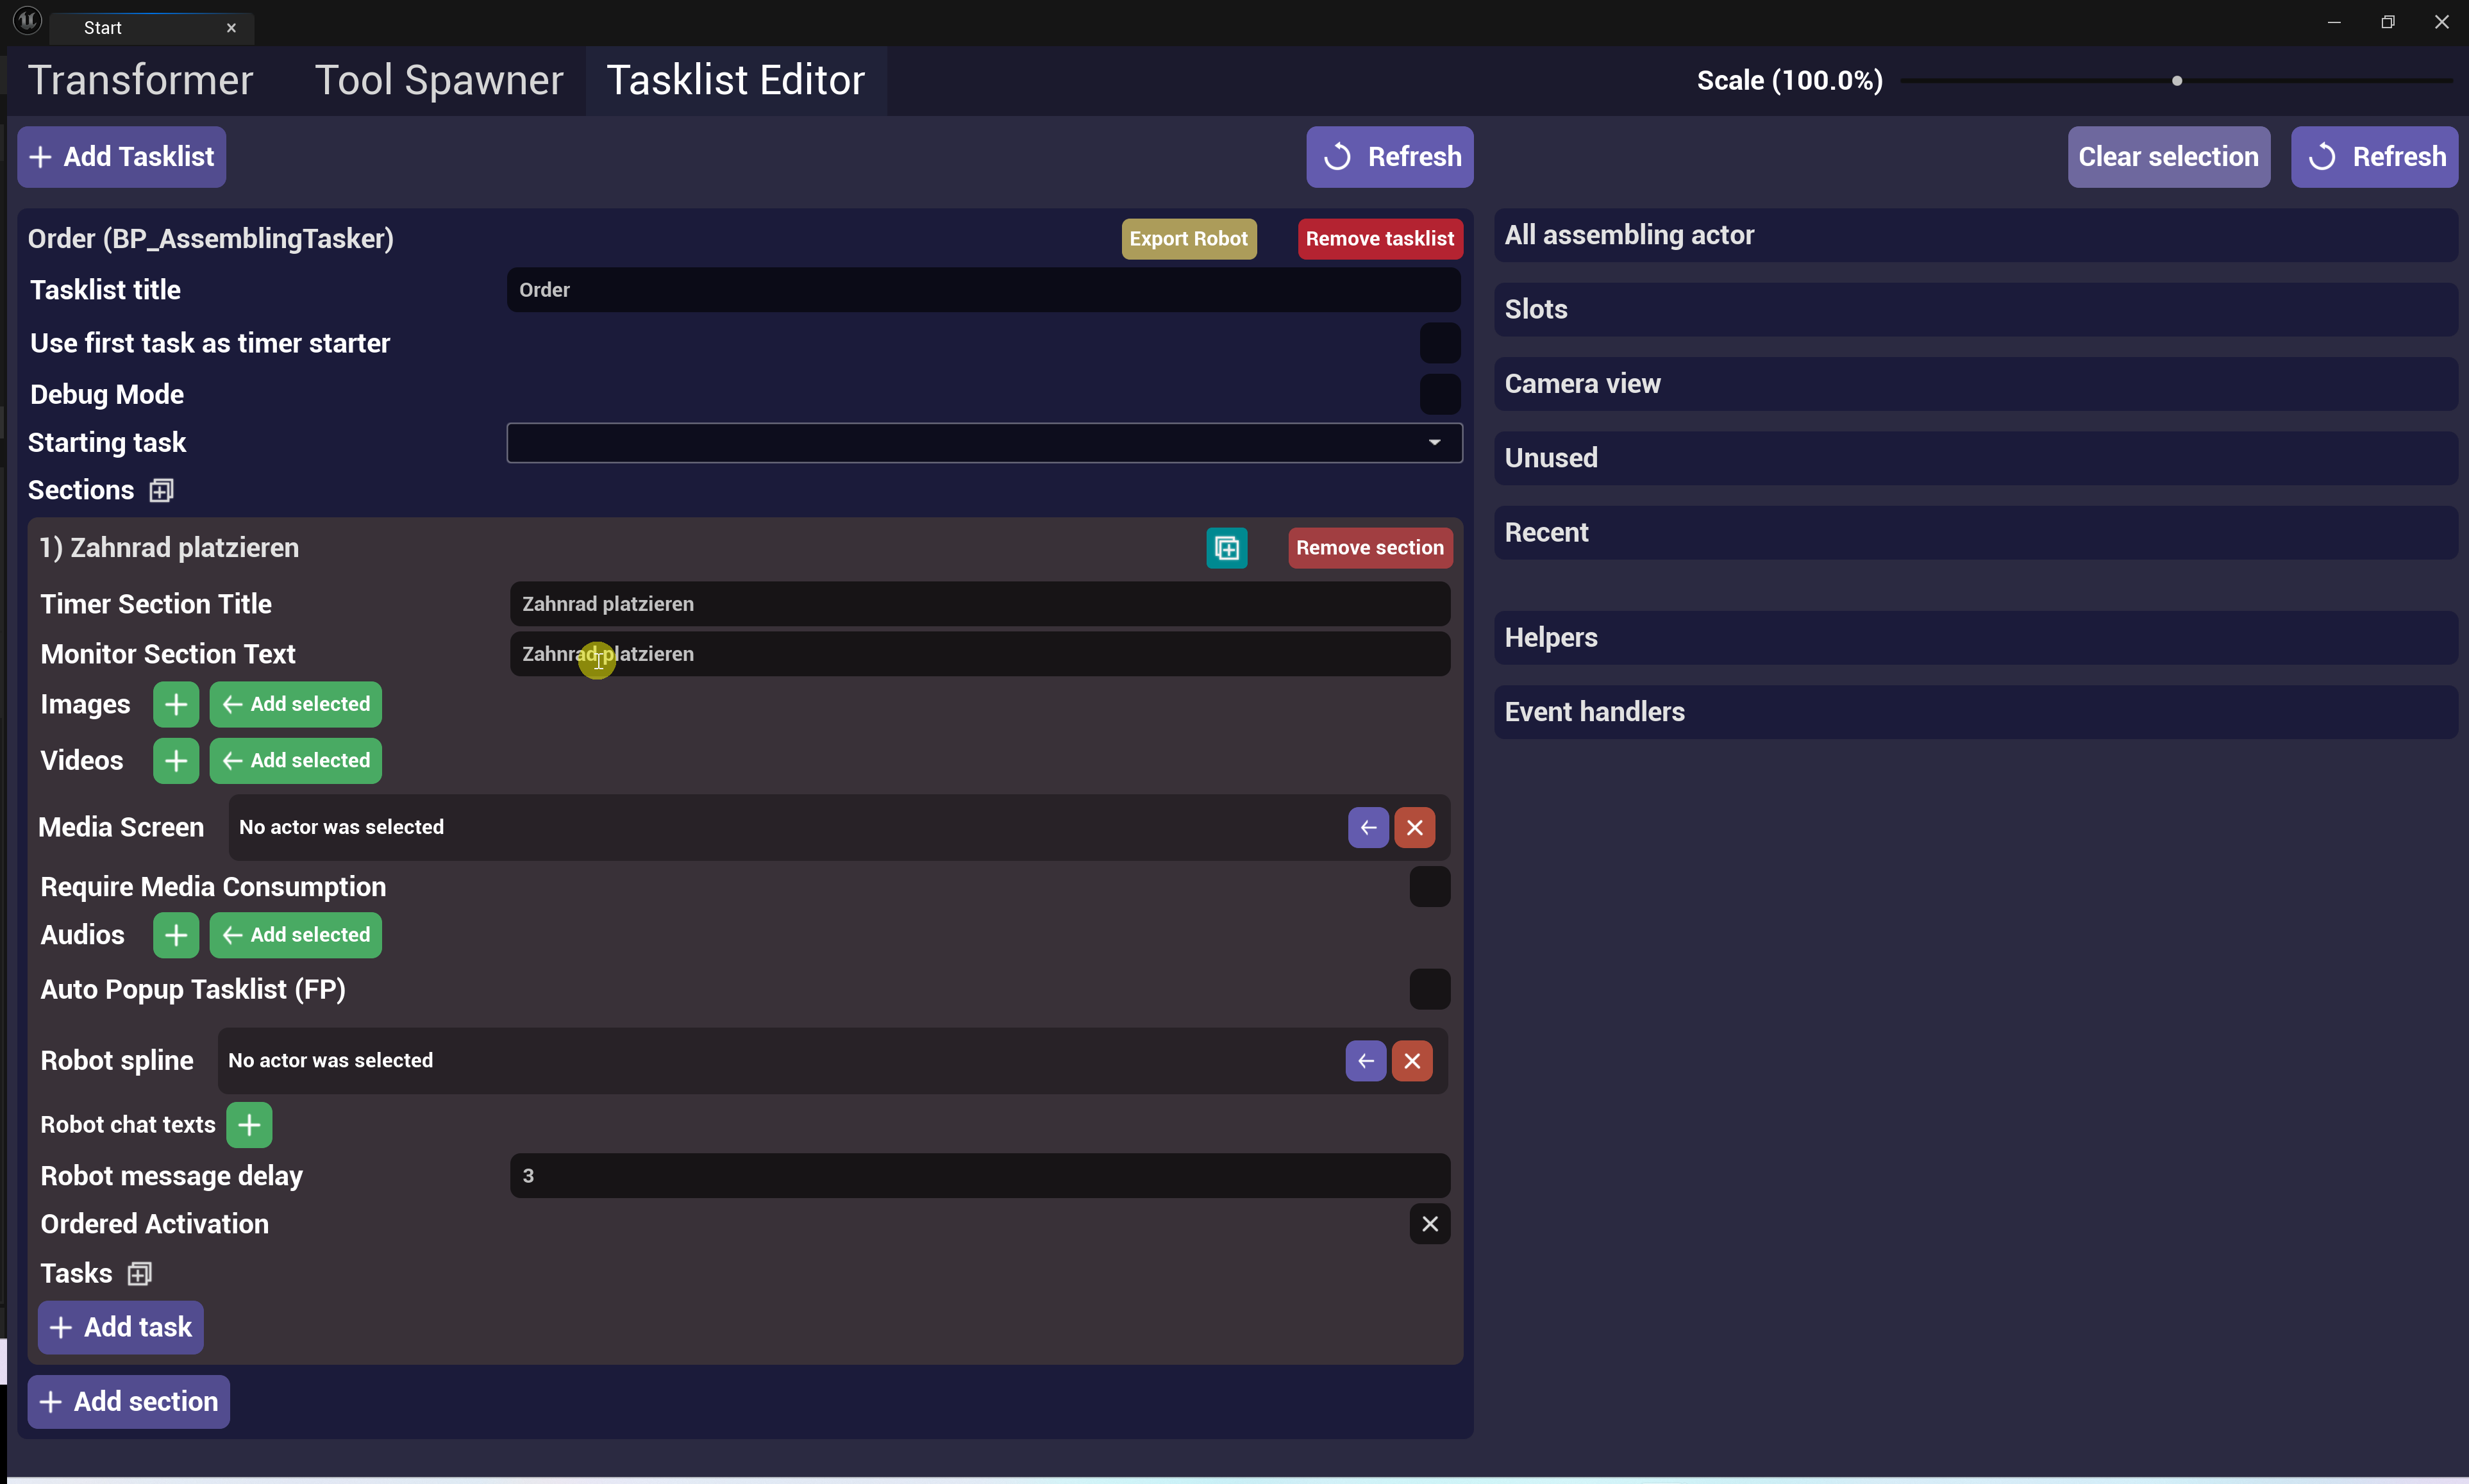Clear the Robot spline actor with red X
The height and width of the screenshot is (1484, 2469).
point(1412,1061)
